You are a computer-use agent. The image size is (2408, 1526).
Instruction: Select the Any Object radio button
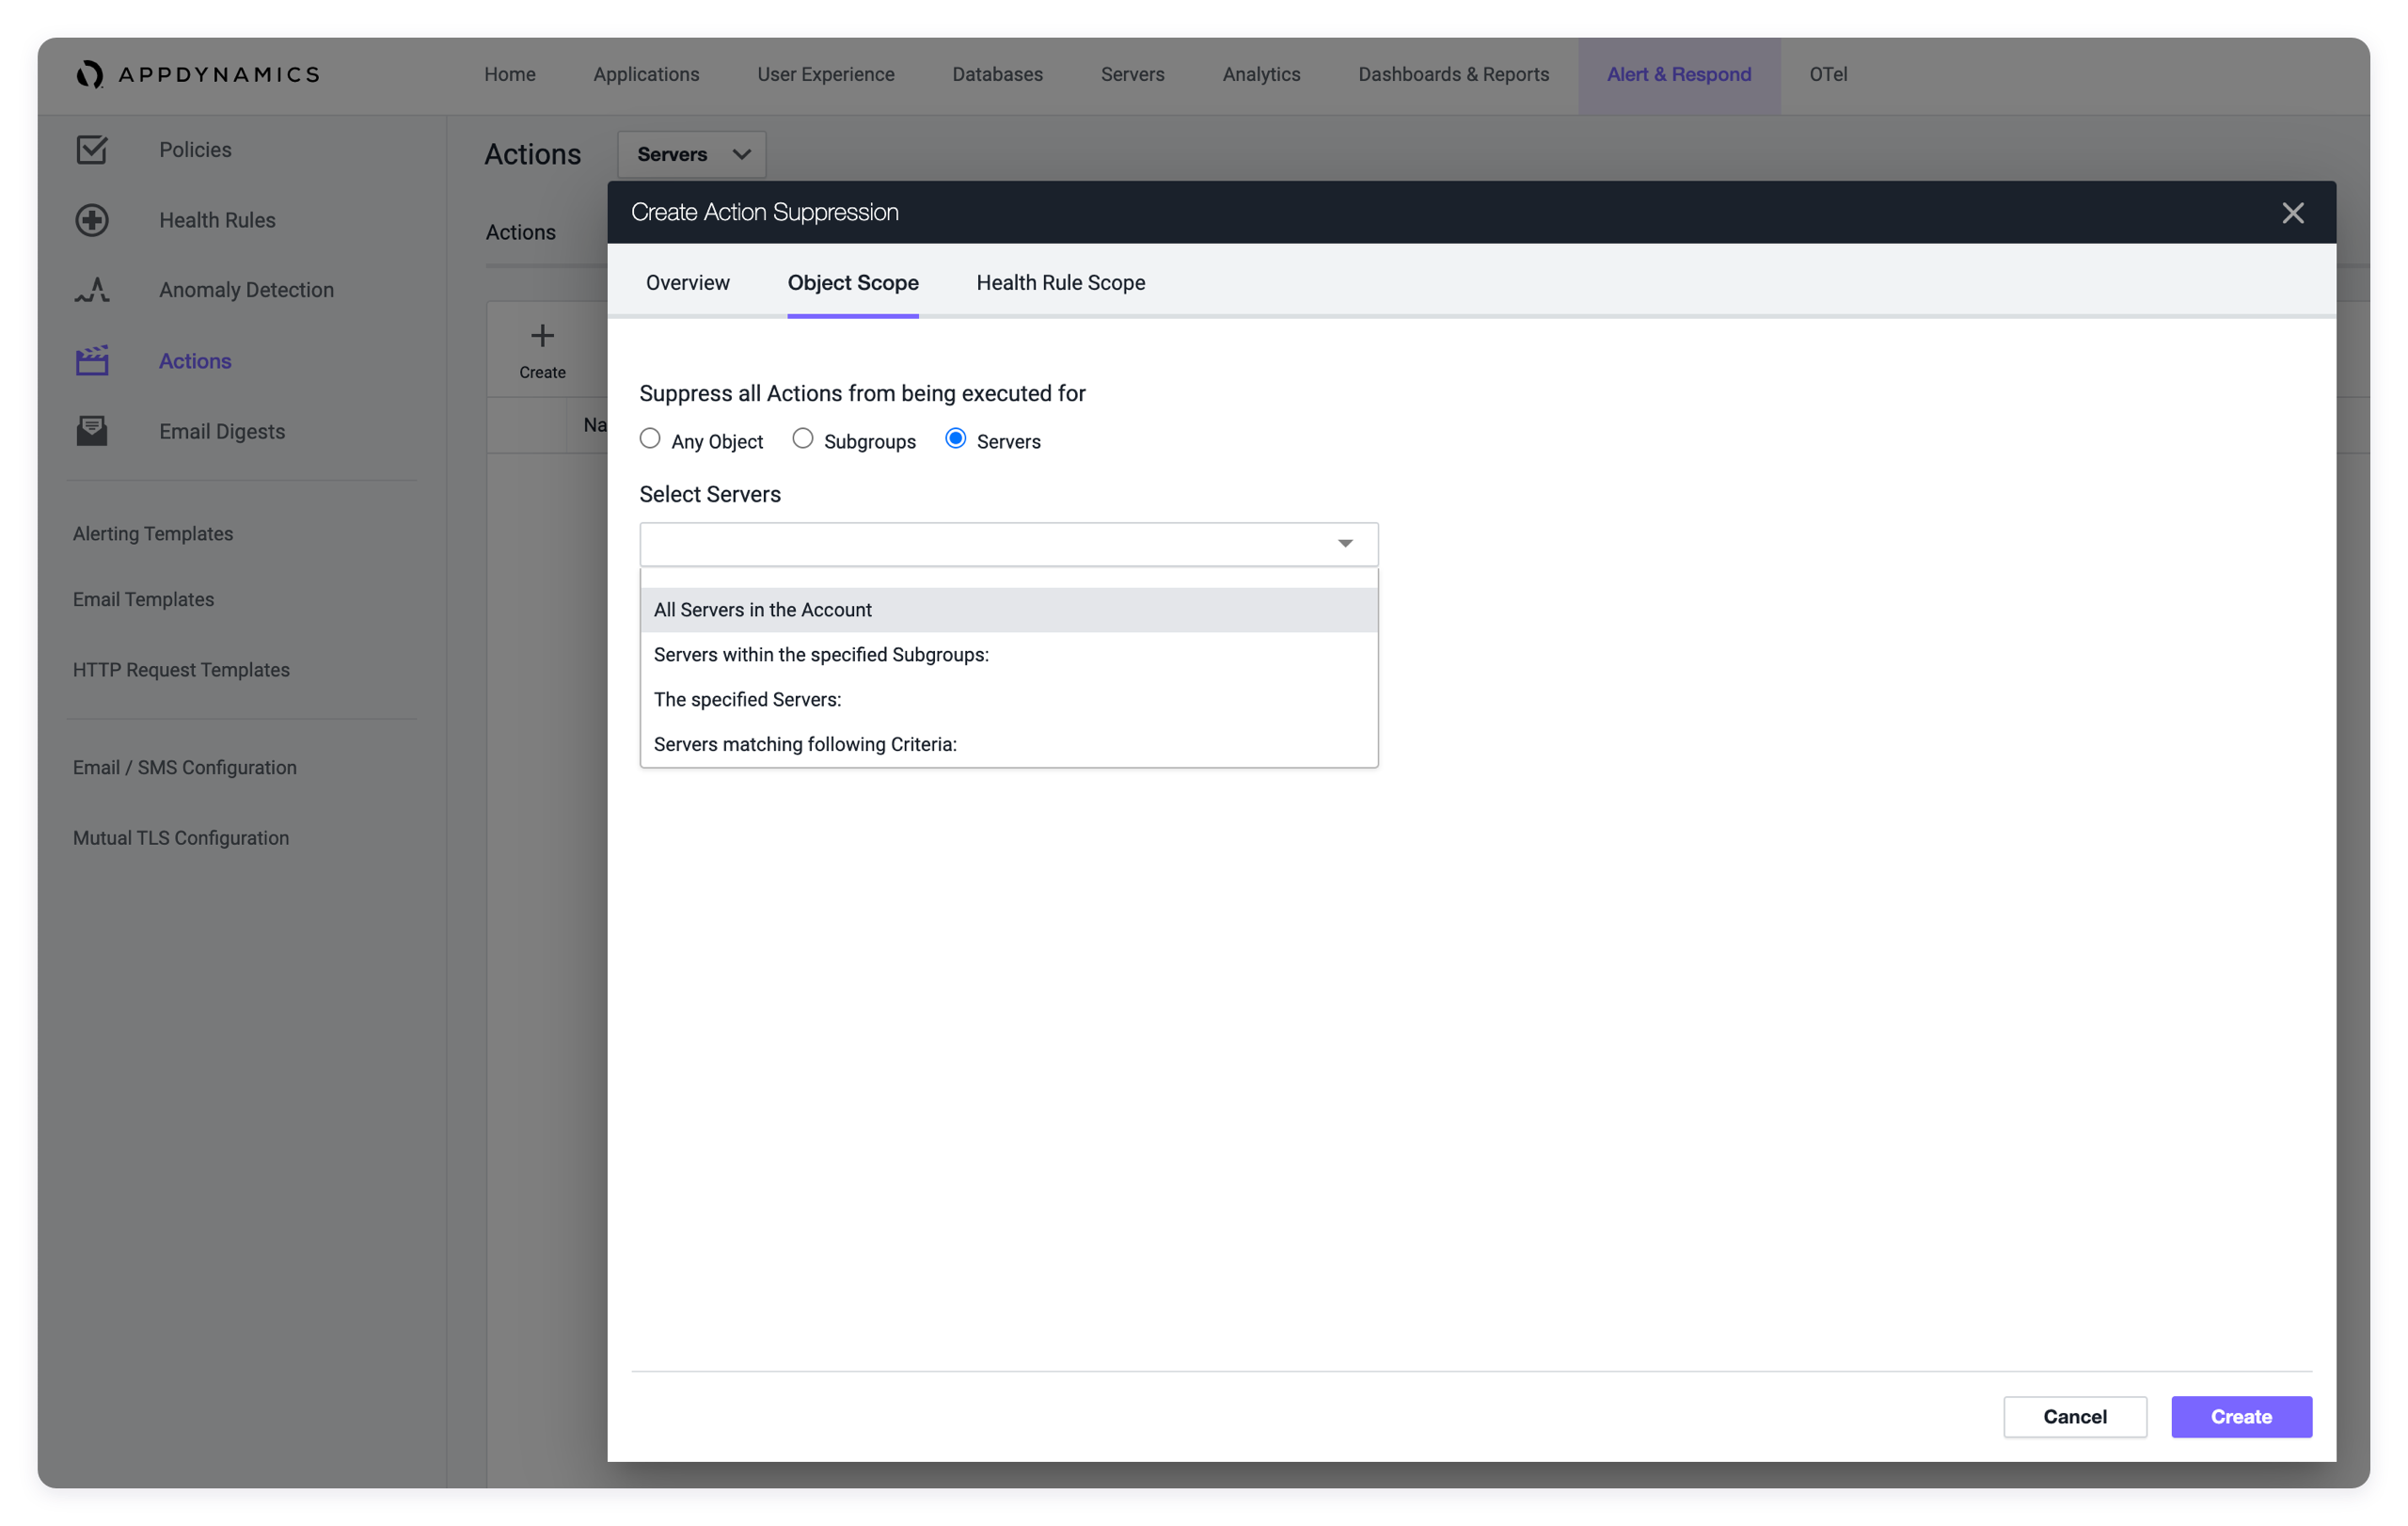click(649, 439)
